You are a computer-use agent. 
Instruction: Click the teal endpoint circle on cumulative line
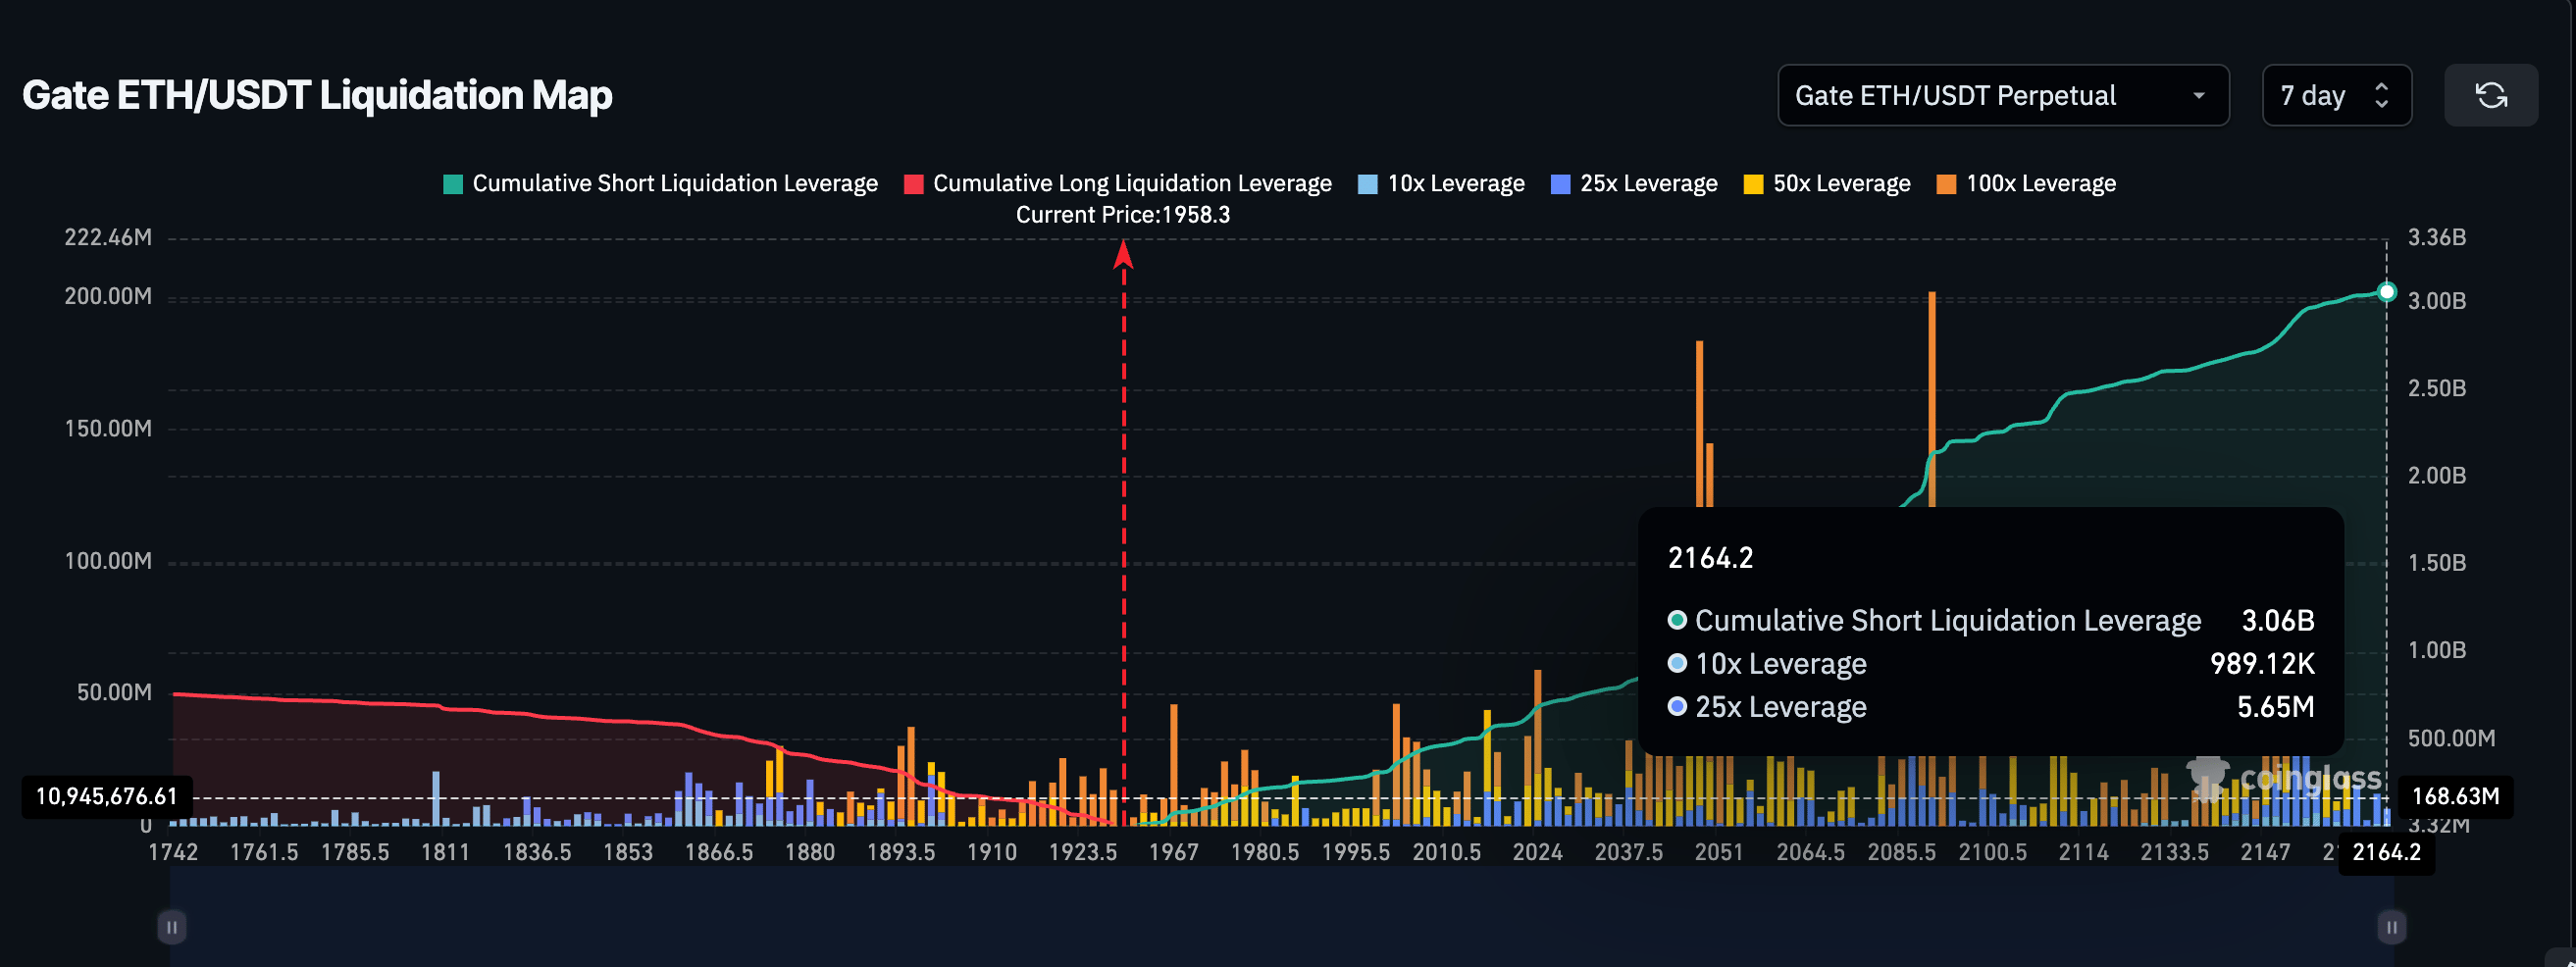click(2387, 292)
